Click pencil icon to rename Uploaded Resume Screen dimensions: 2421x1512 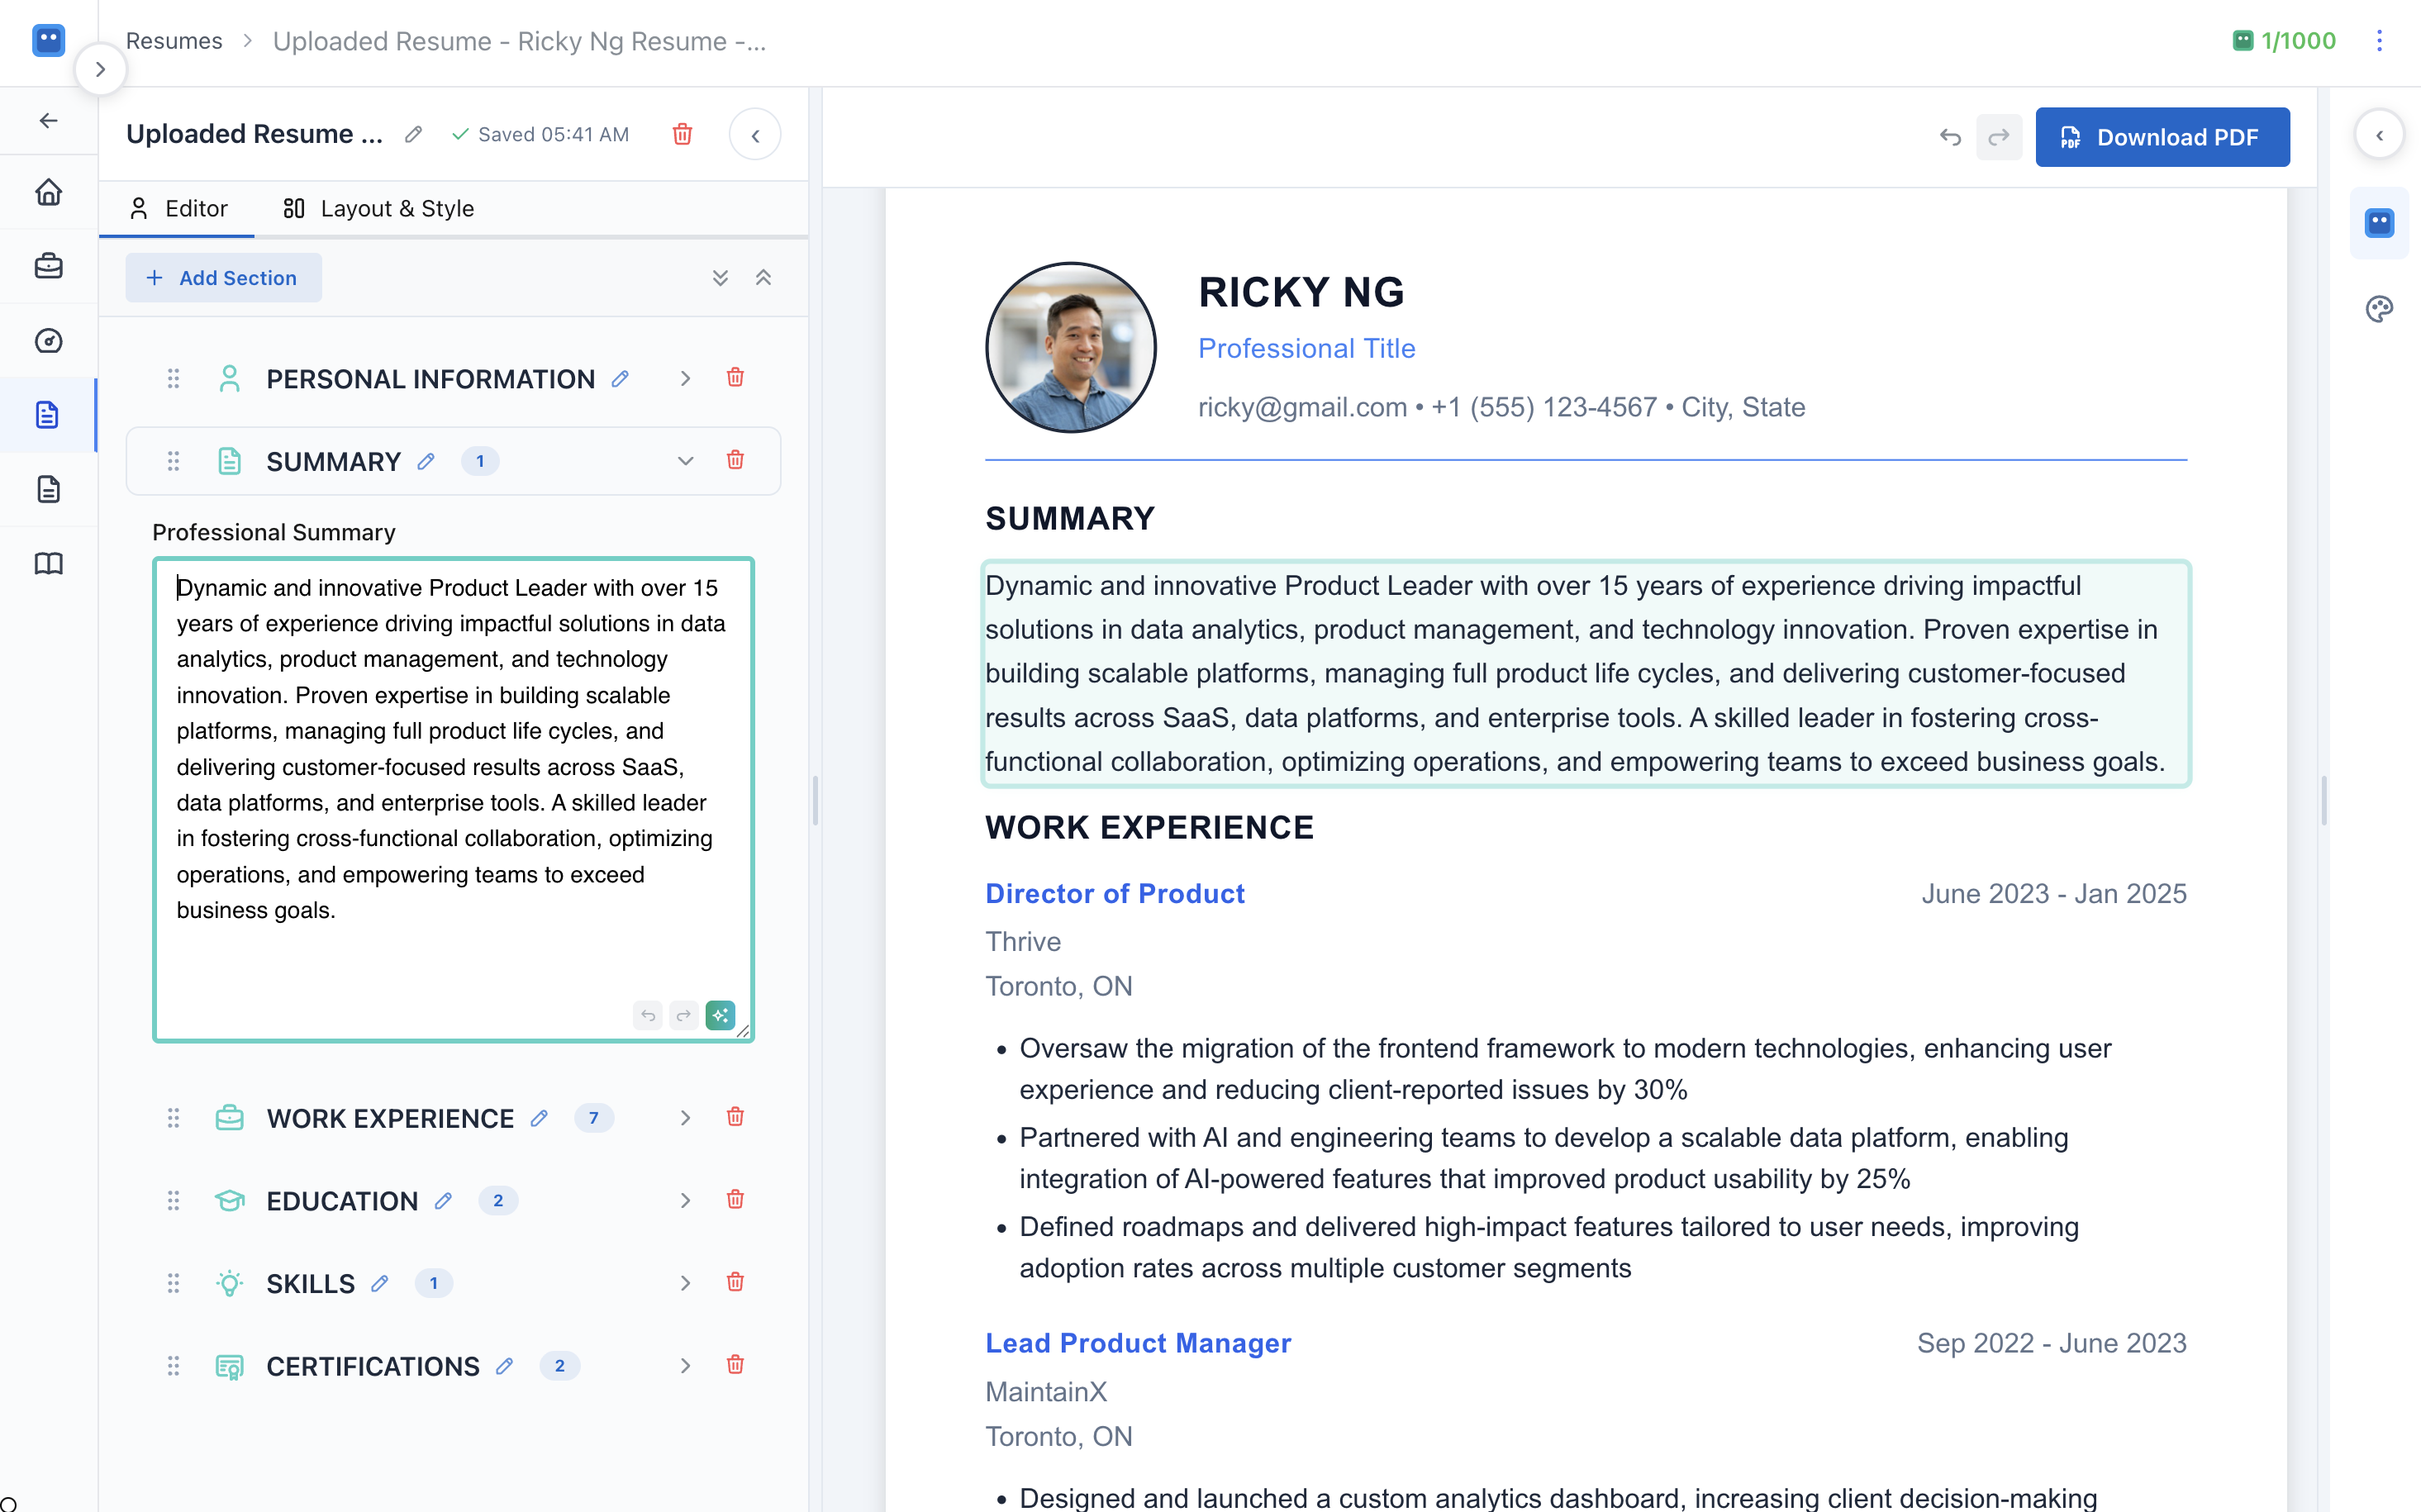point(413,134)
